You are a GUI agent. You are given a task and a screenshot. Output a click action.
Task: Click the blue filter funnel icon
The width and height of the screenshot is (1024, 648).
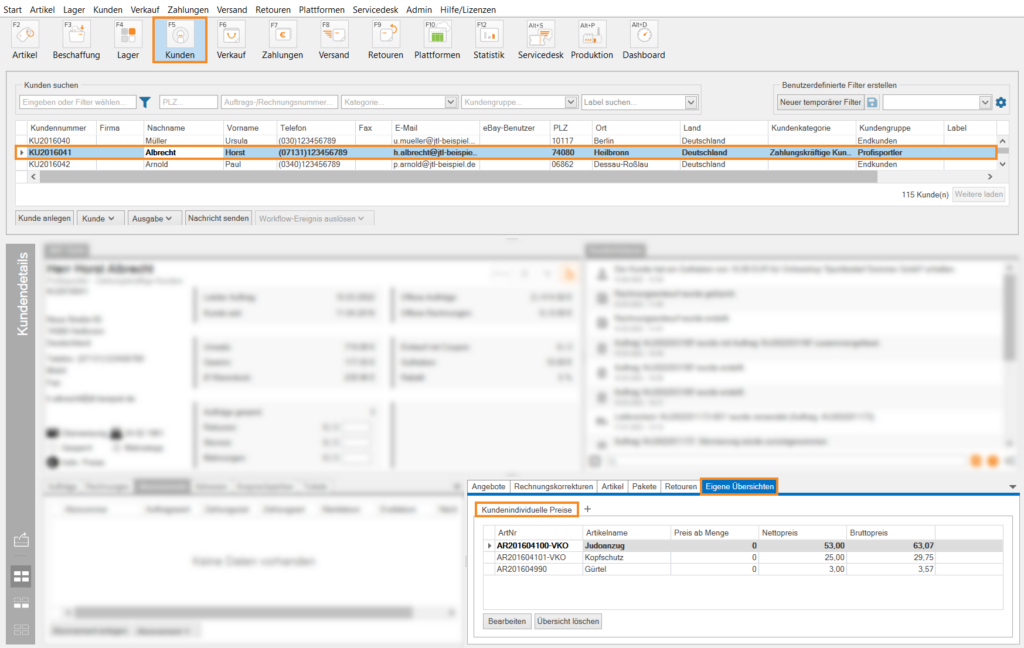[145, 102]
